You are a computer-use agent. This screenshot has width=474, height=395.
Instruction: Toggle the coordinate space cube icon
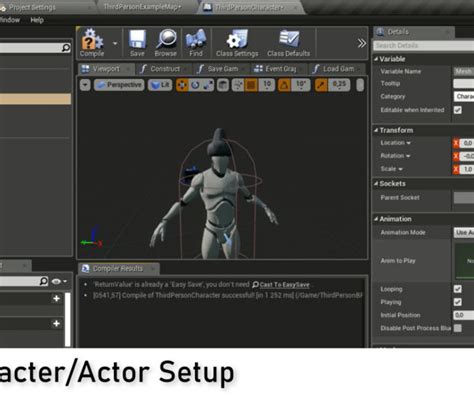click(223, 85)
